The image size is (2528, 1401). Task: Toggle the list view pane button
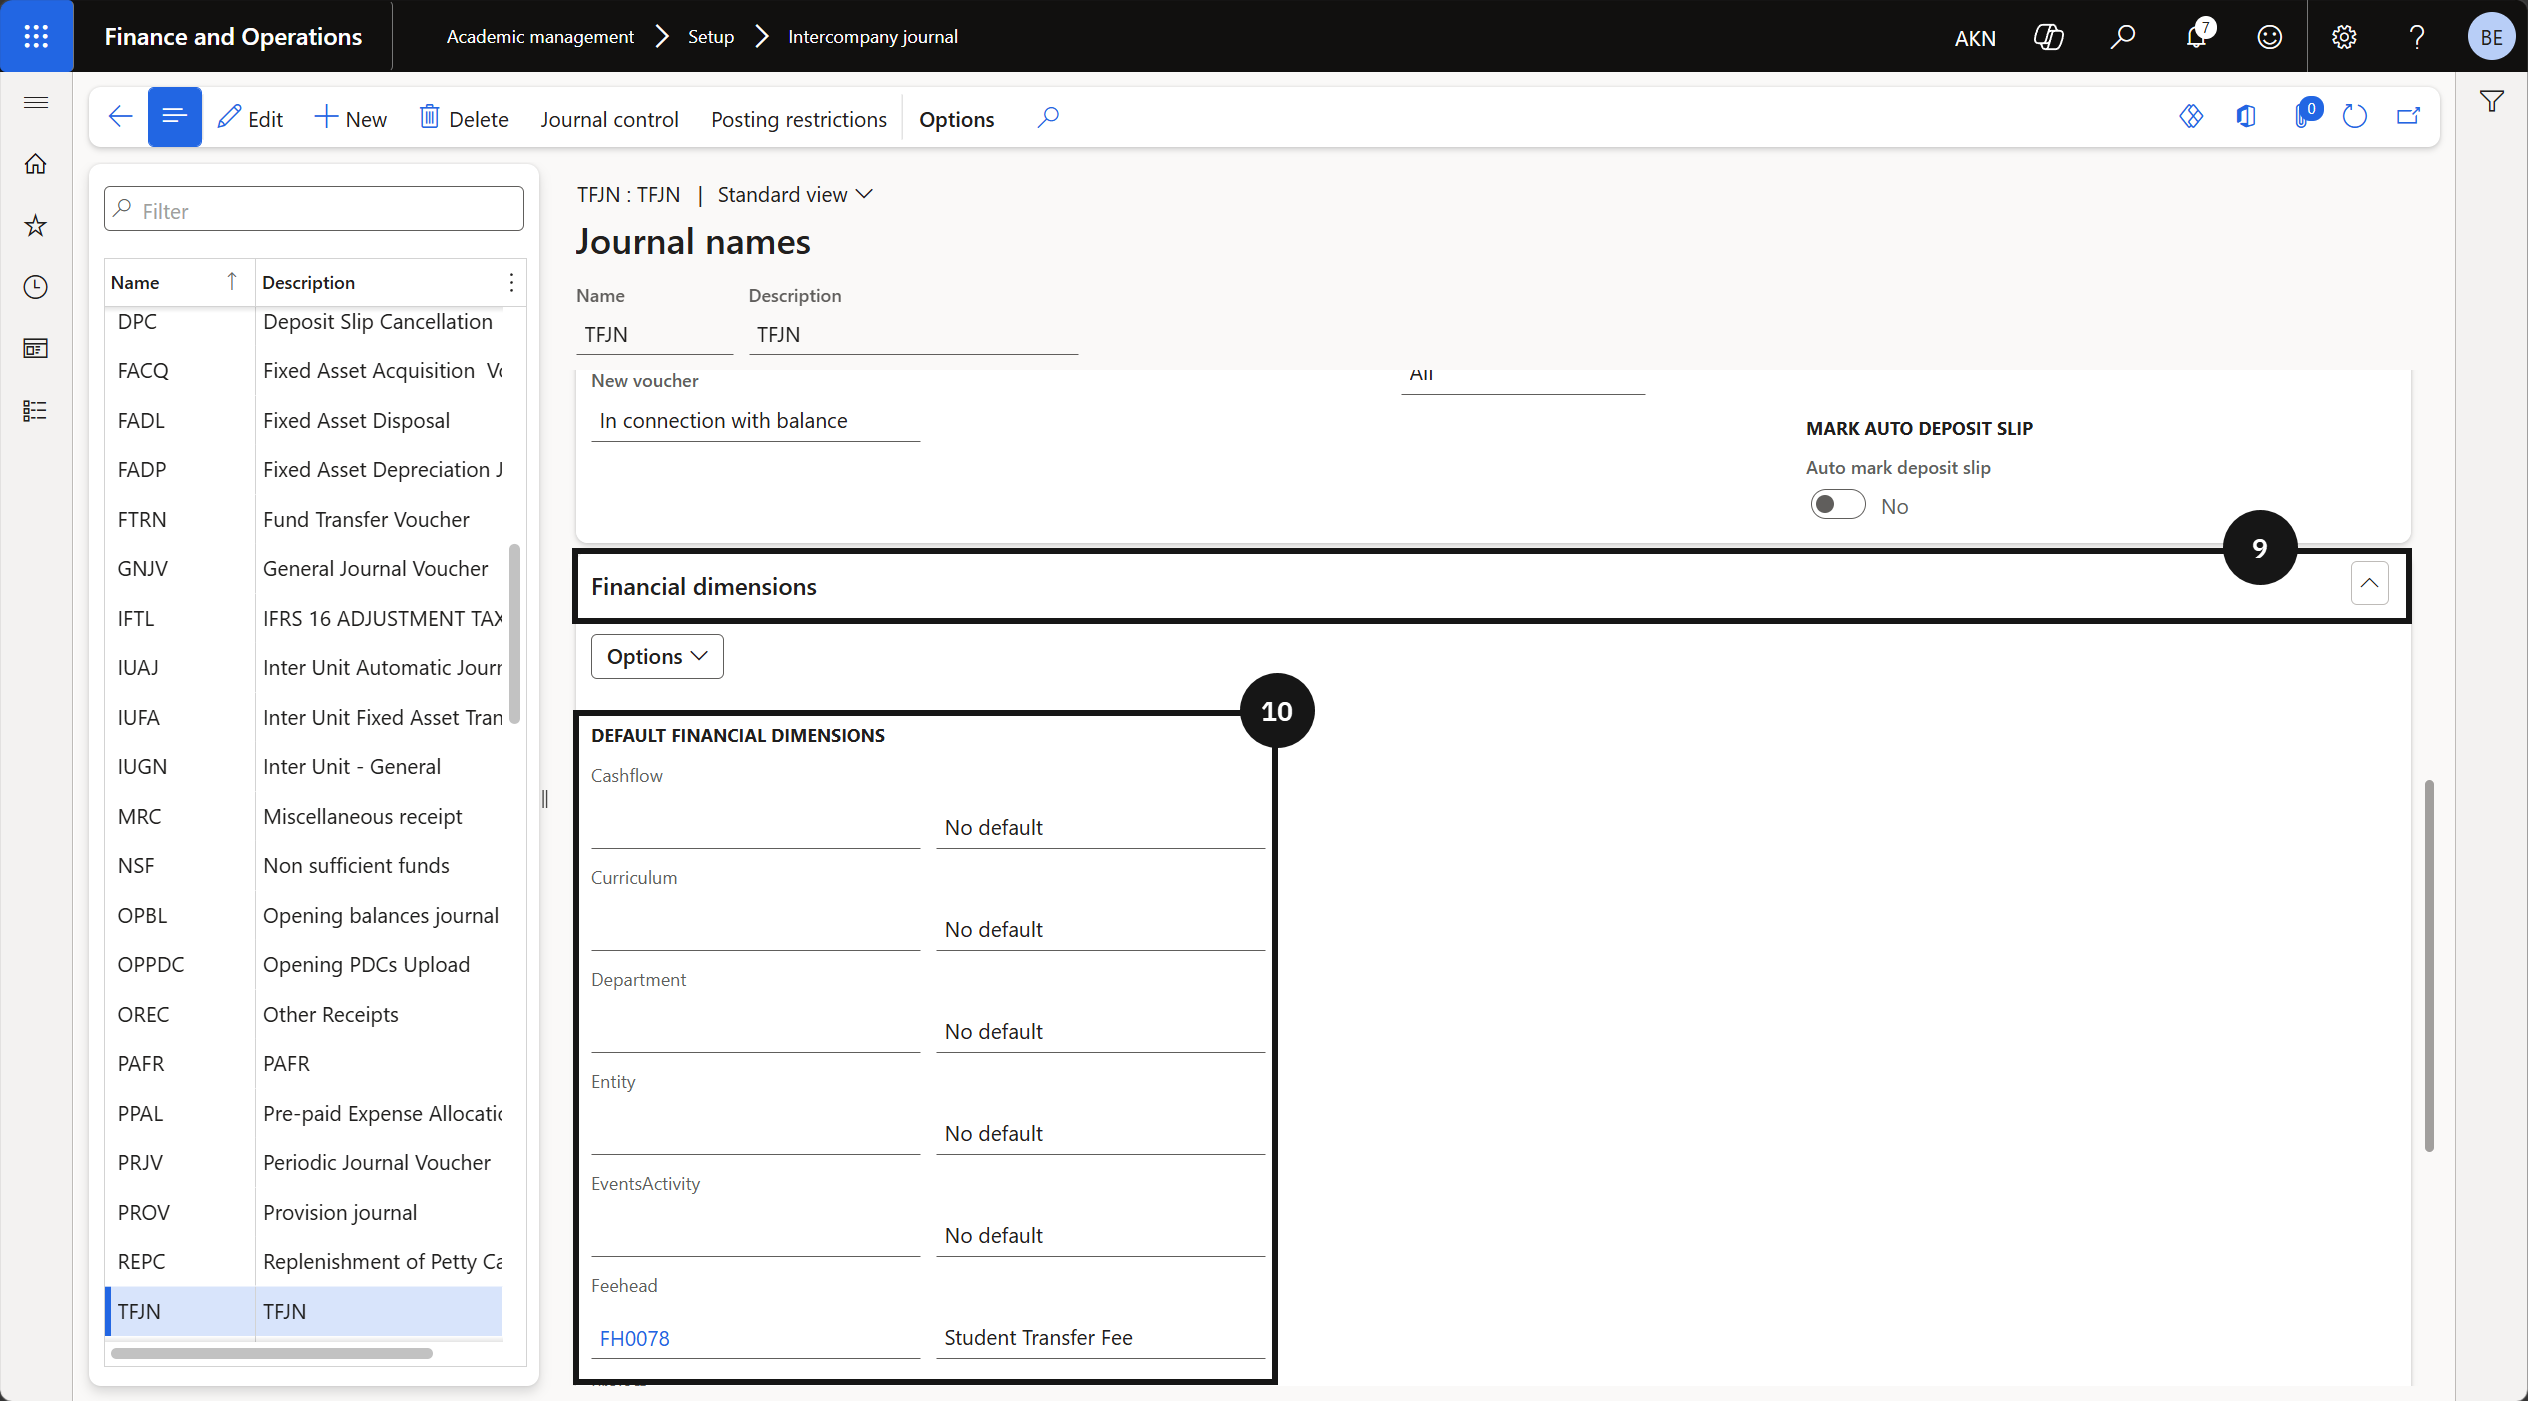point(174,117)
